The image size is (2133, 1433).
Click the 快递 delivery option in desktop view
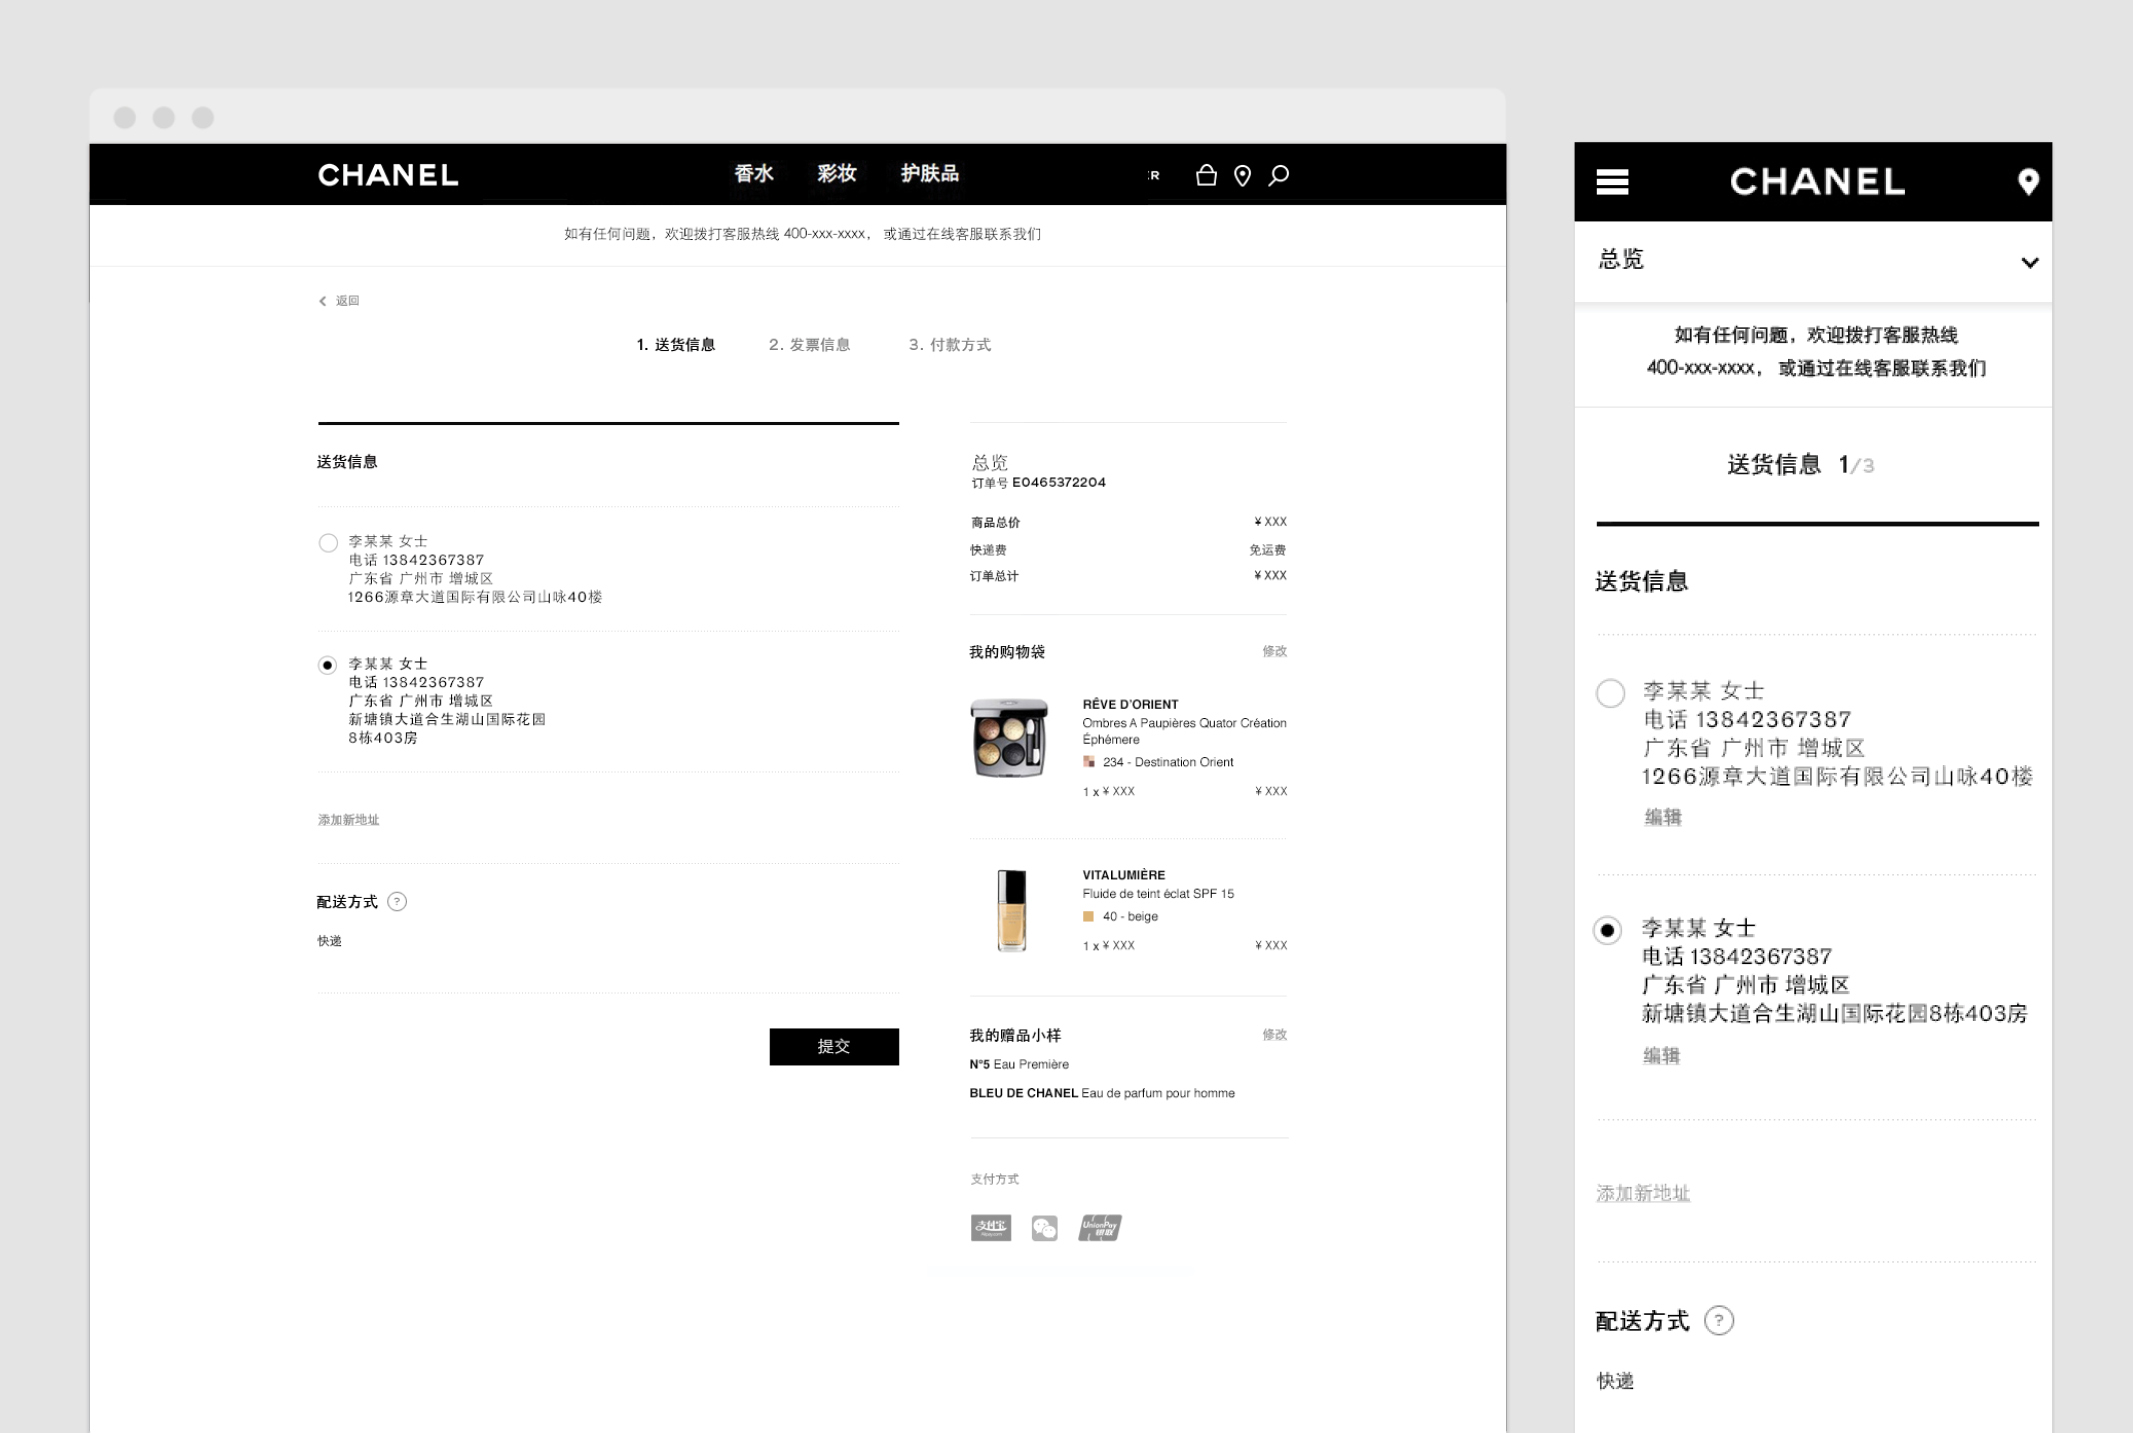[329, 941]
